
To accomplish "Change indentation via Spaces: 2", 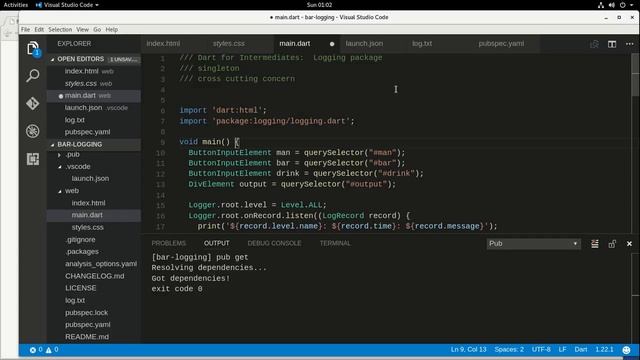I will coord(509,350).
